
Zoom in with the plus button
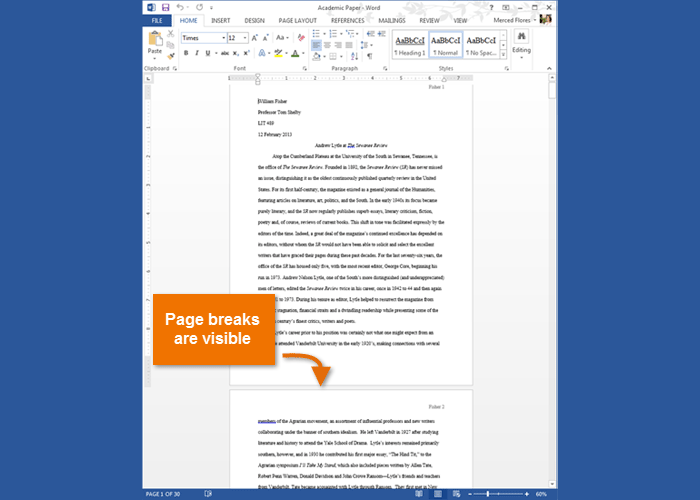527,494
